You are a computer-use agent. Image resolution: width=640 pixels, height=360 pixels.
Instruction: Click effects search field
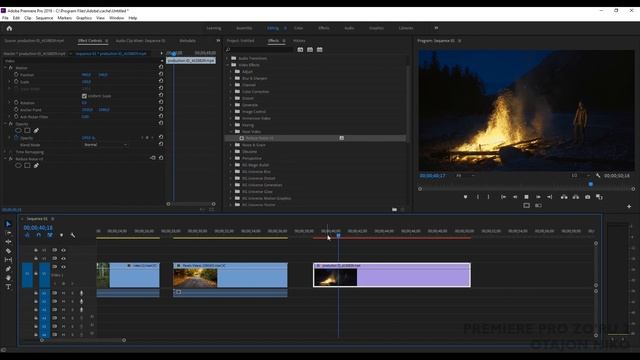pyautogui.click(x=259, y=50)
